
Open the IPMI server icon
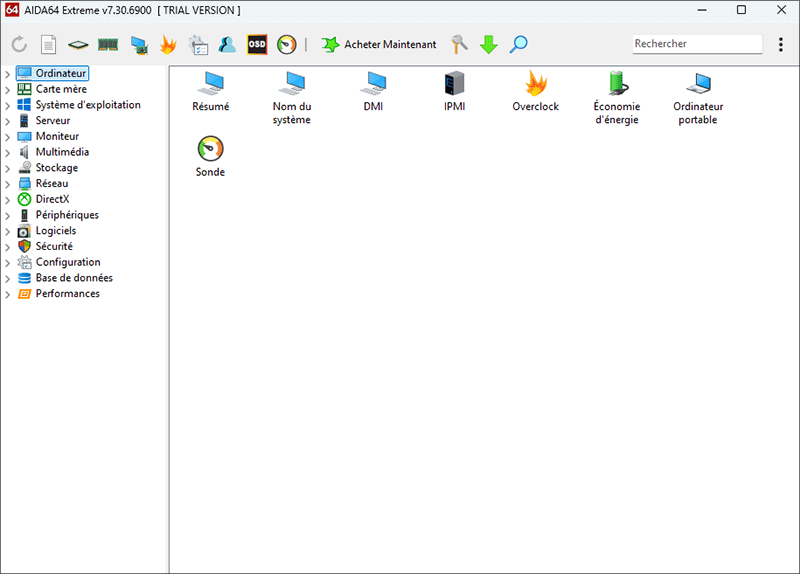click(455, 83)
